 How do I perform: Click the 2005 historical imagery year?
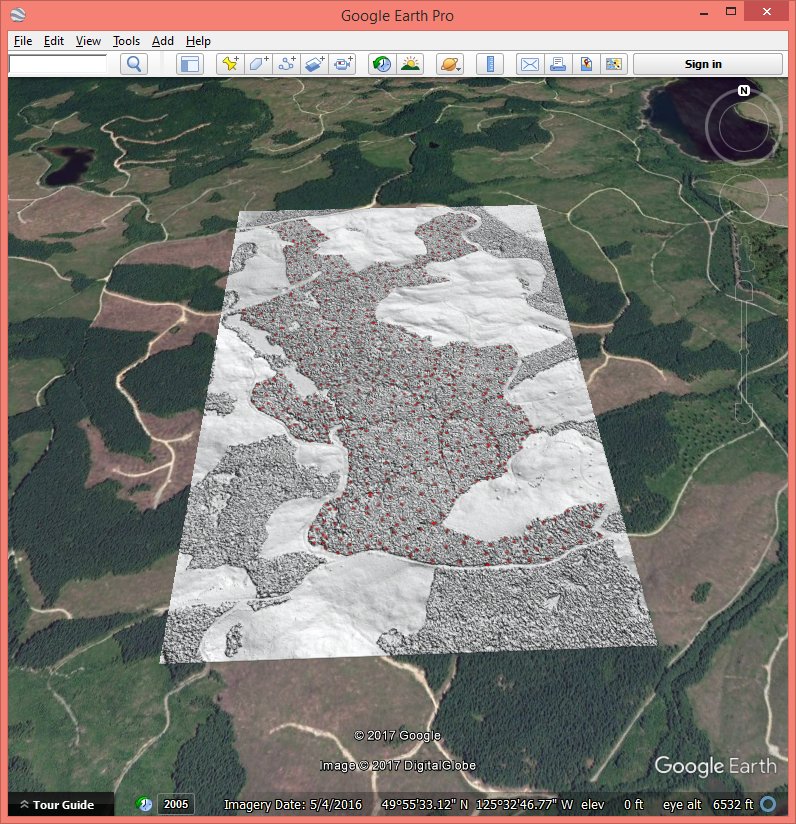pyautogui.click(x=176, y=804)
